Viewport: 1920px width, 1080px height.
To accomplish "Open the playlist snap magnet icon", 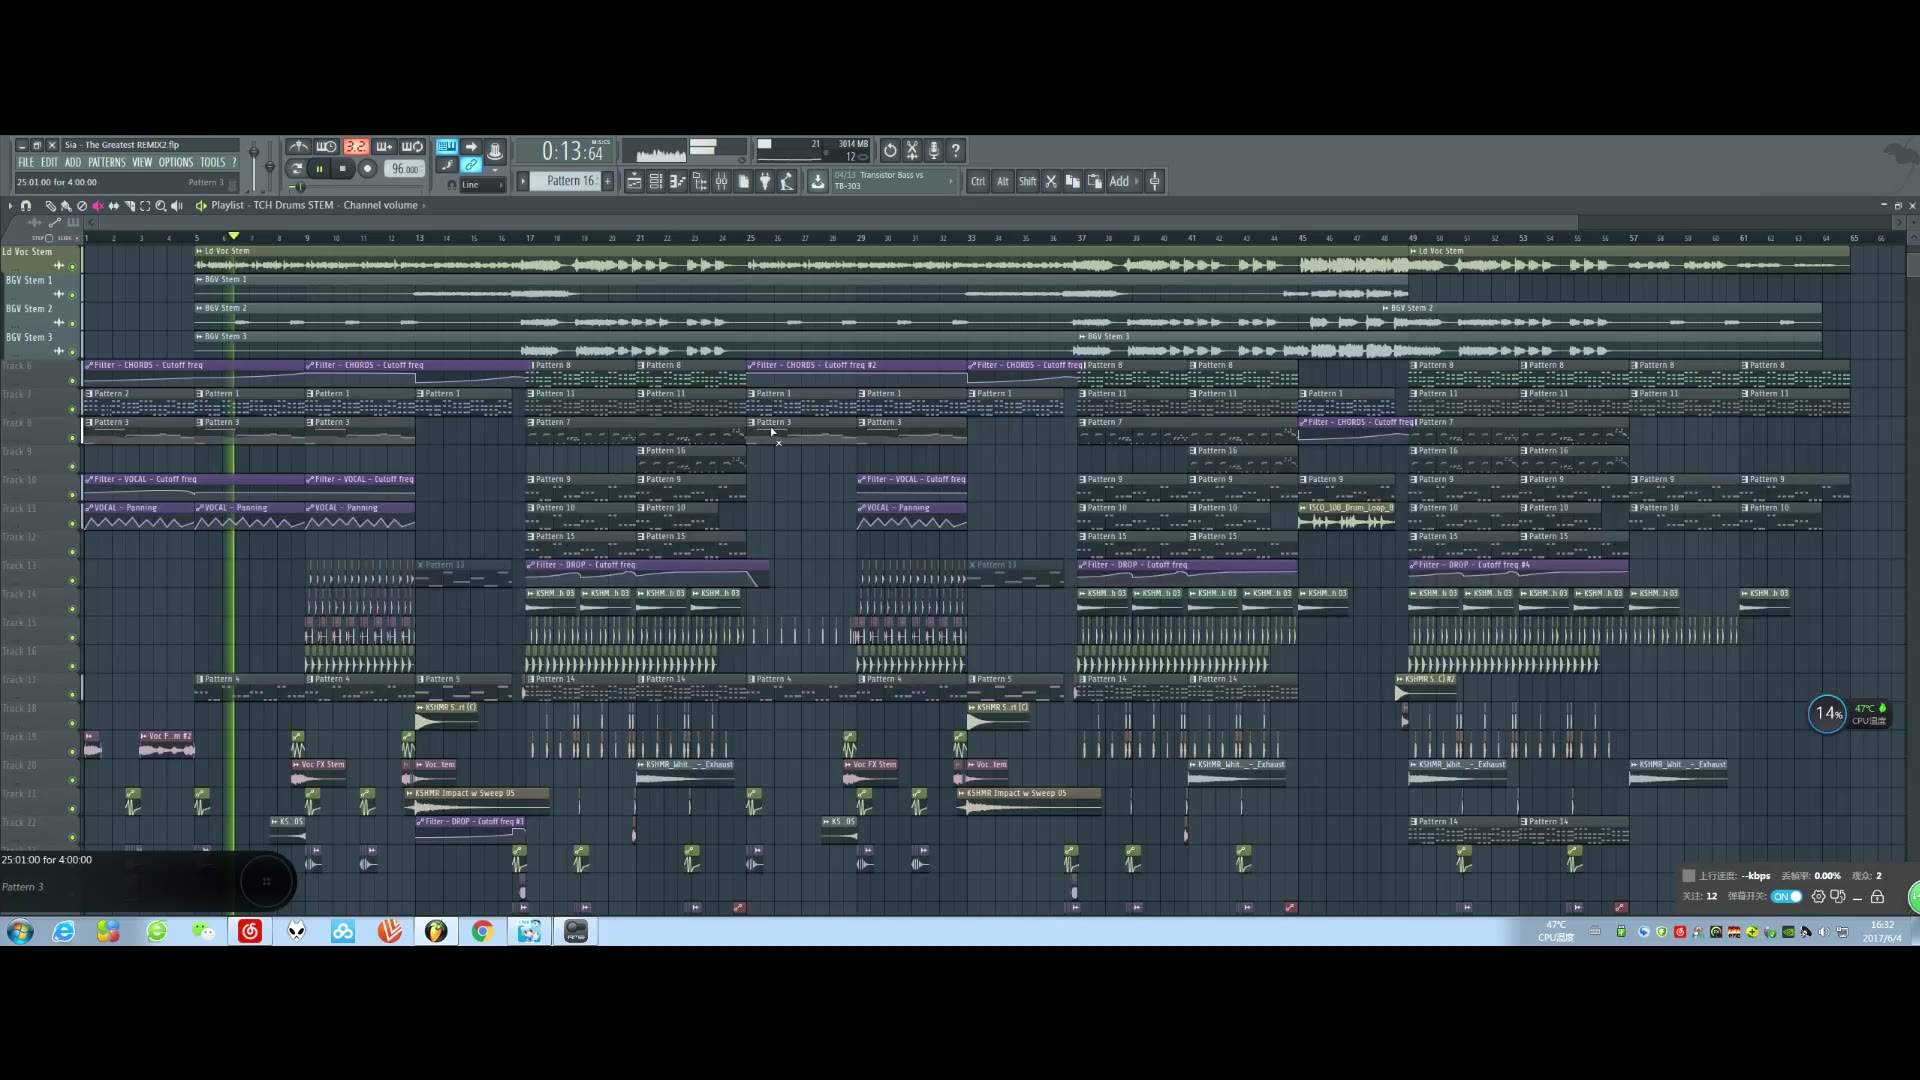I will [26, 206].
